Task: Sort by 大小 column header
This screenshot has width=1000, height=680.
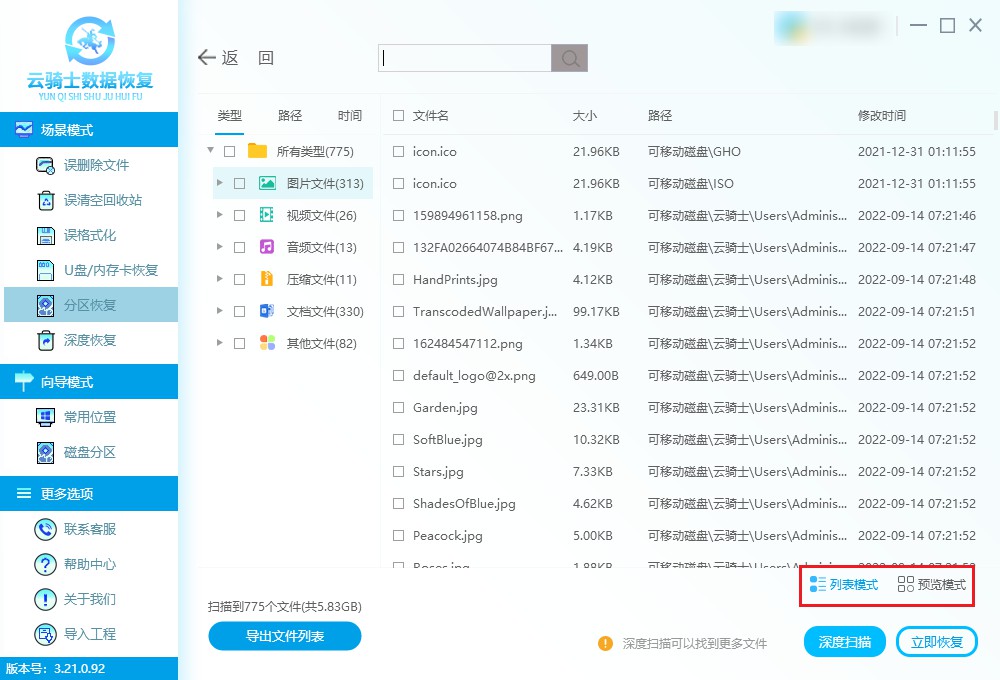Action: [x=585, y=115]
